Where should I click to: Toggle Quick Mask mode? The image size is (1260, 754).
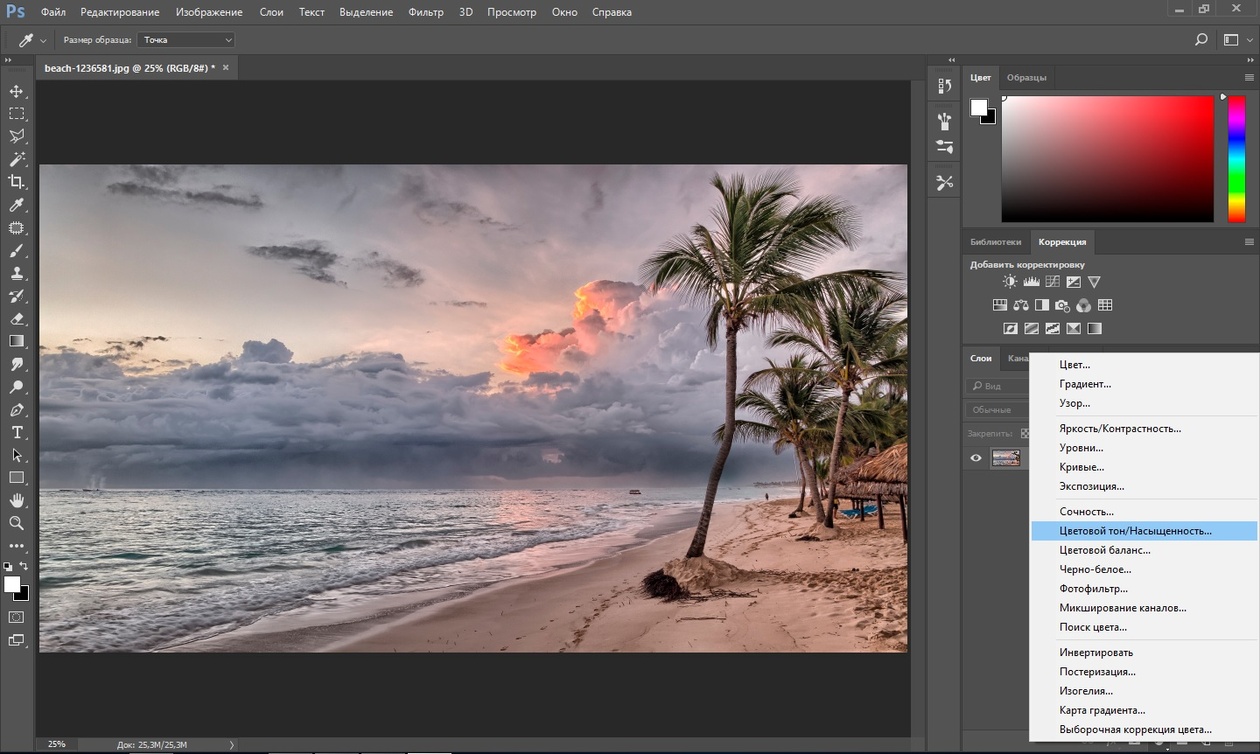coord(16,617)
